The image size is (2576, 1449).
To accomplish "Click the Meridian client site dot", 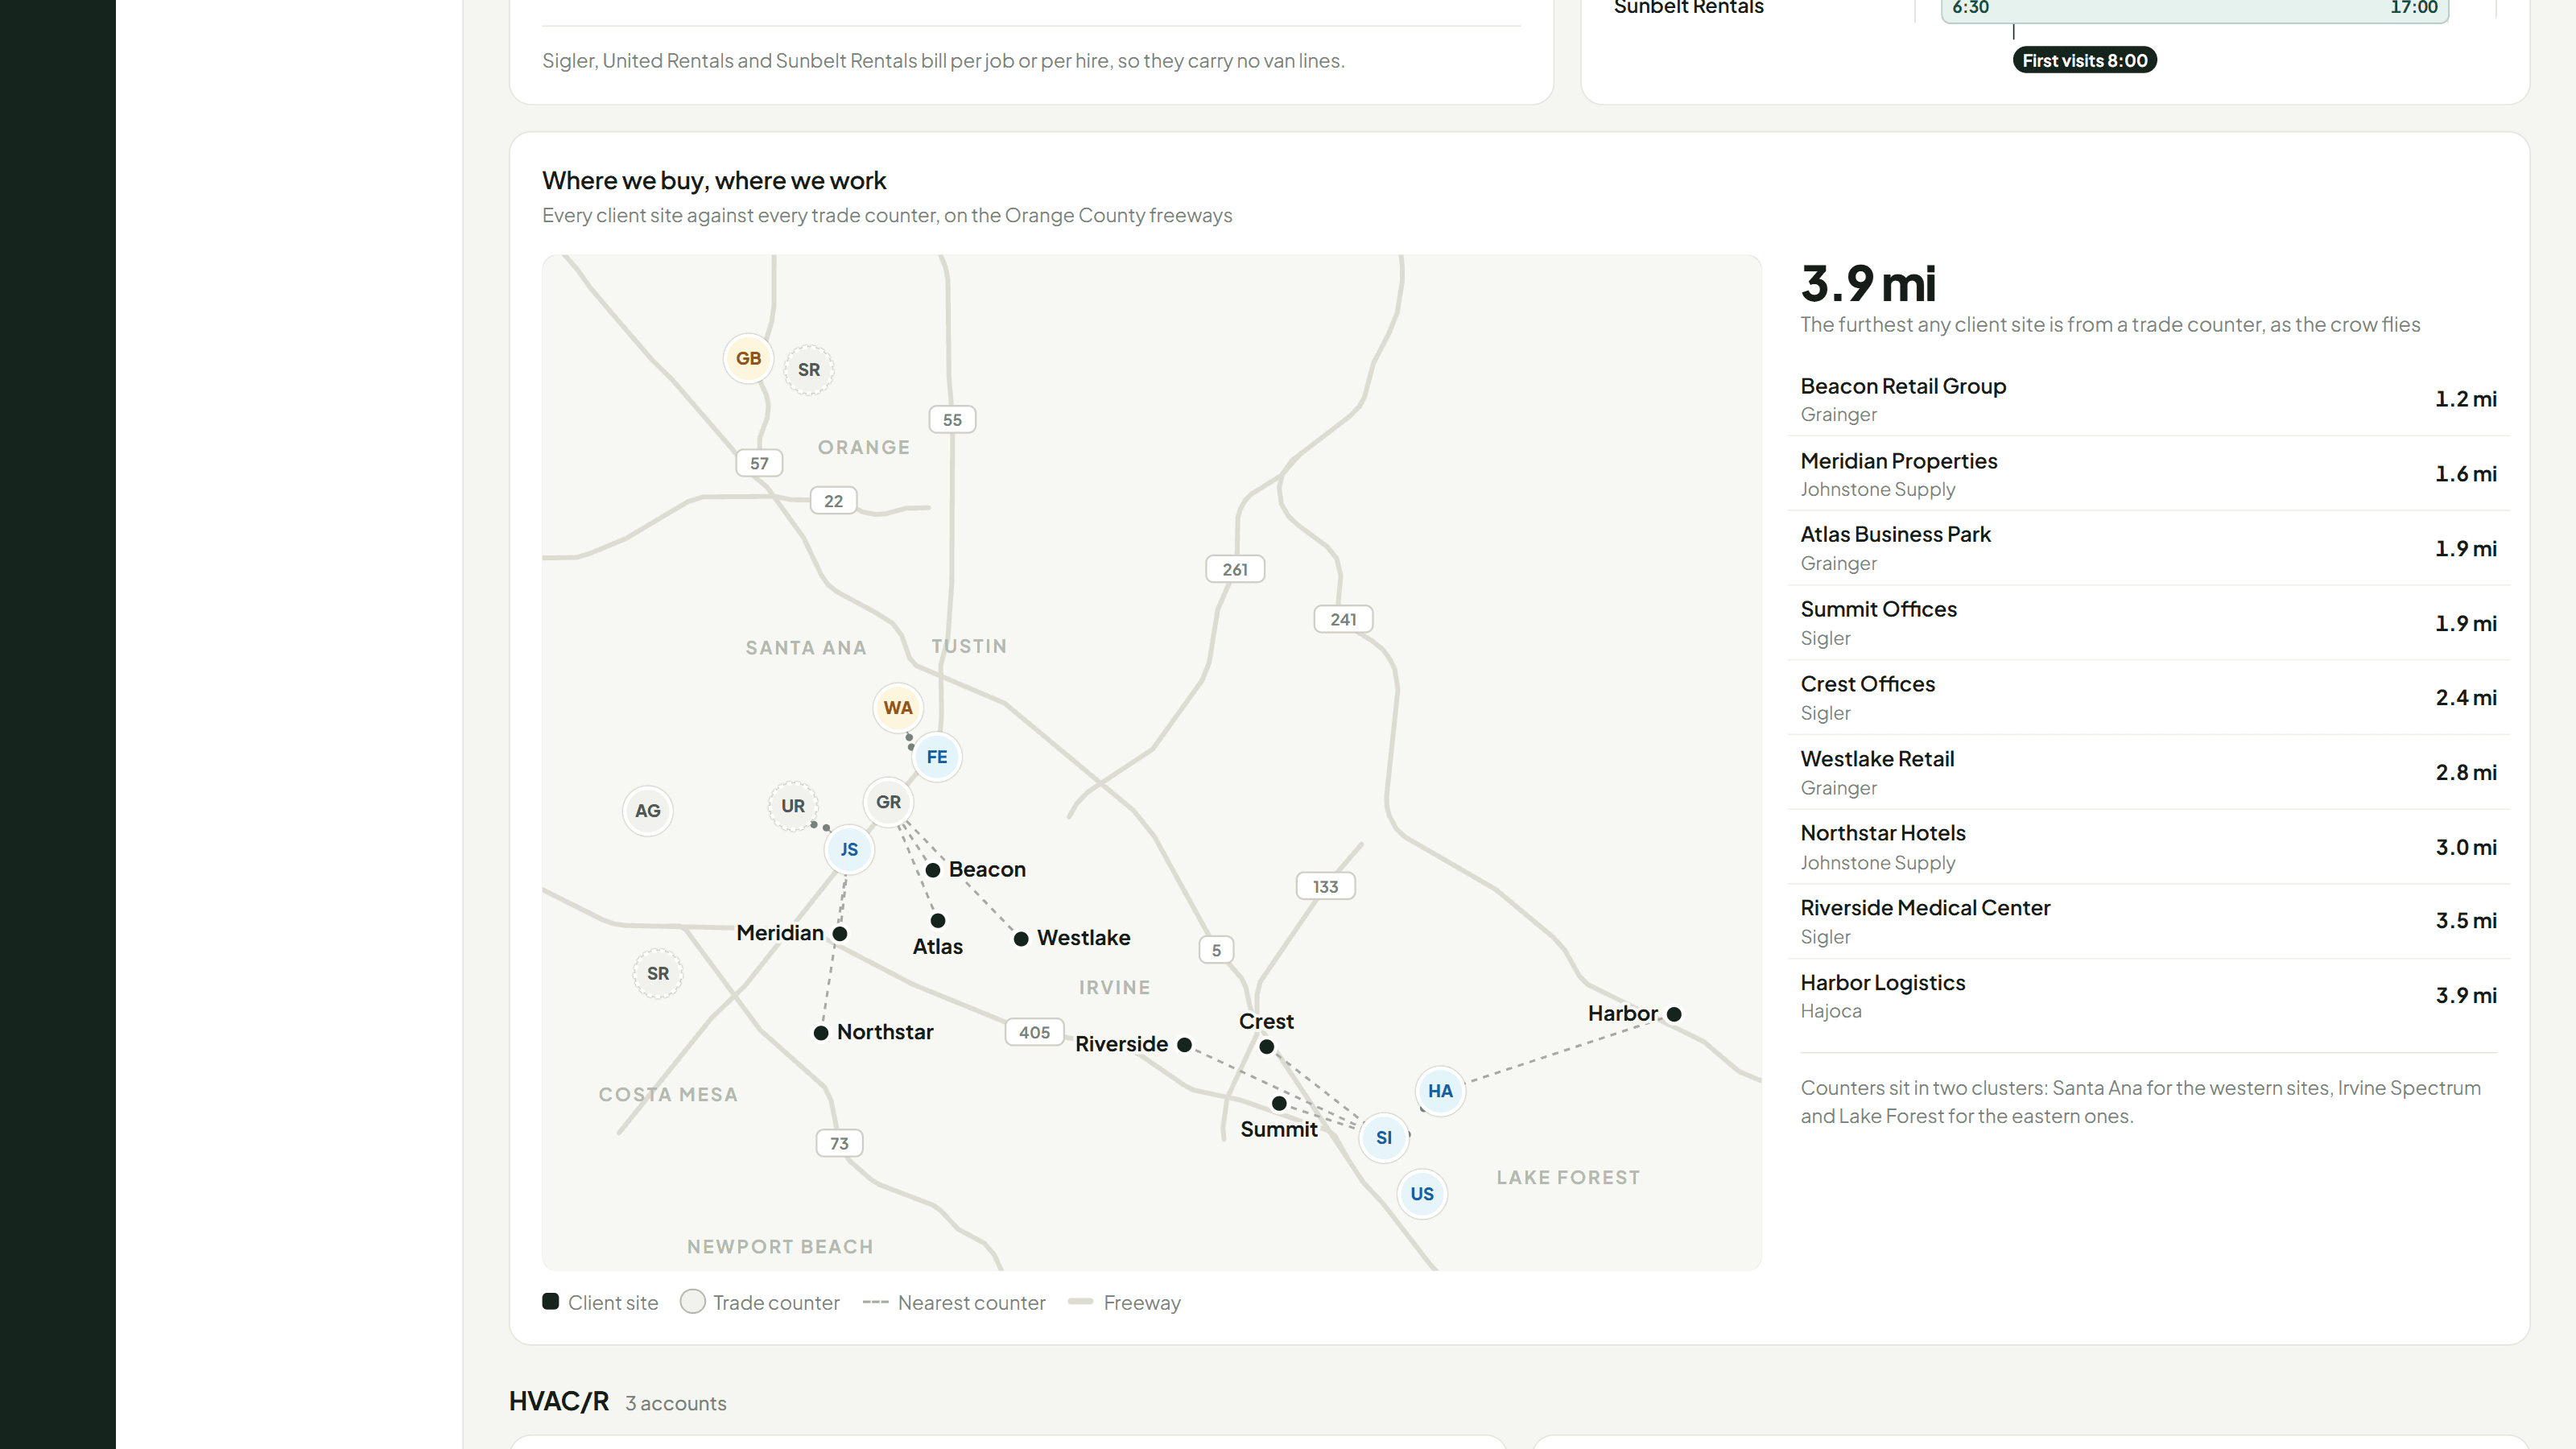I will click(840, 934).
